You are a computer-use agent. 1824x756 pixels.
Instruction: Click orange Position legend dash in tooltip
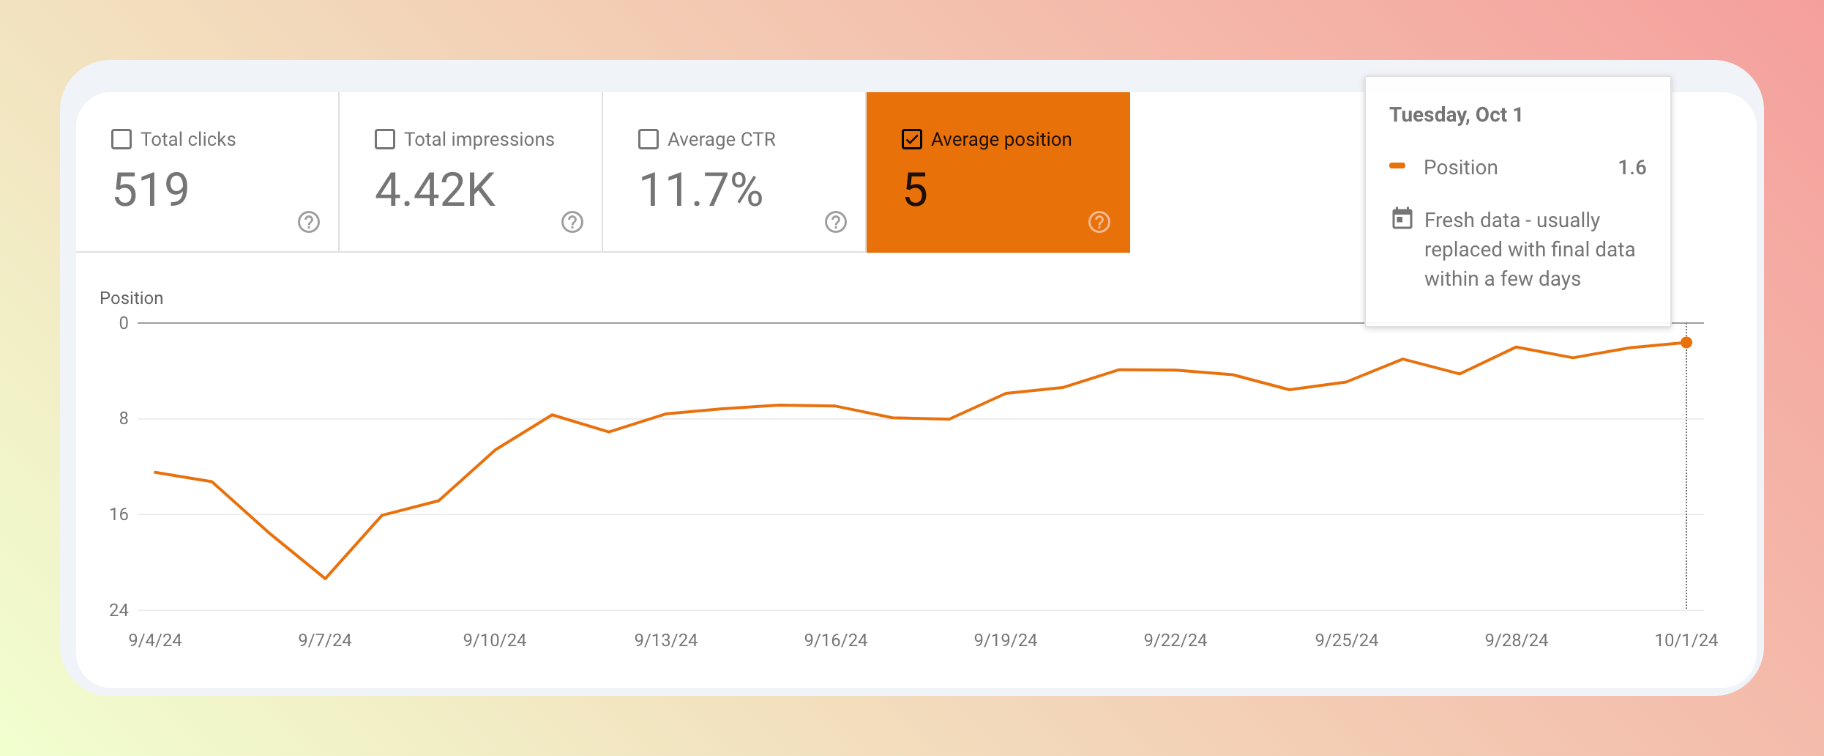point(1398,166)
